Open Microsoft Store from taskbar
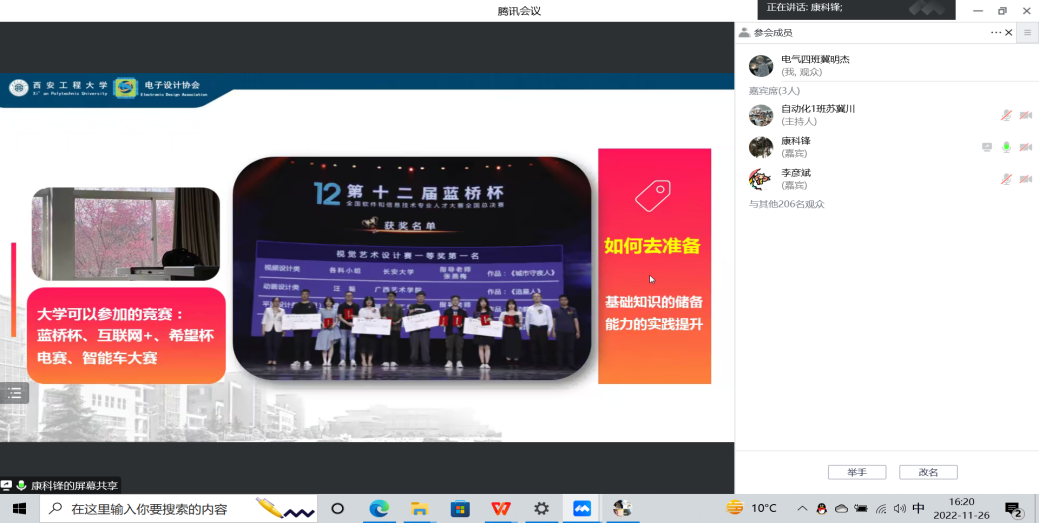The height and width of the screenshot is (523, 1039). [x=460, y=508]
